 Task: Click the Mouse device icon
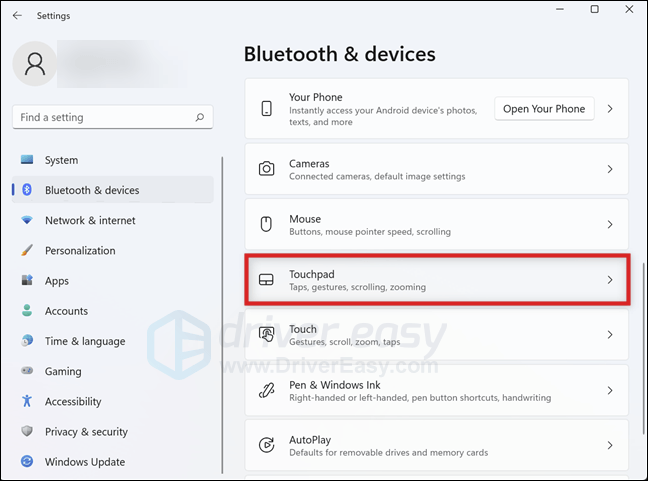coord(267,224)
